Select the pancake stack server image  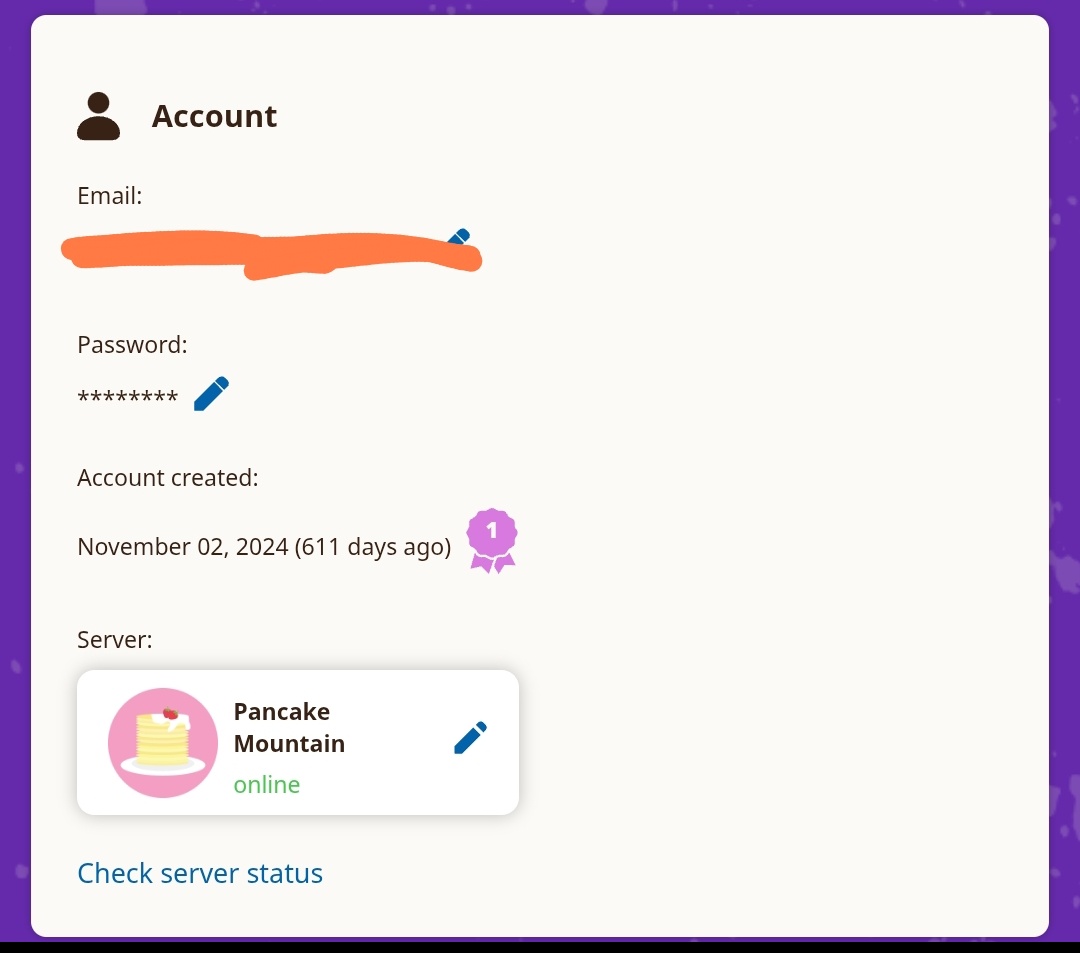point(163,742)
